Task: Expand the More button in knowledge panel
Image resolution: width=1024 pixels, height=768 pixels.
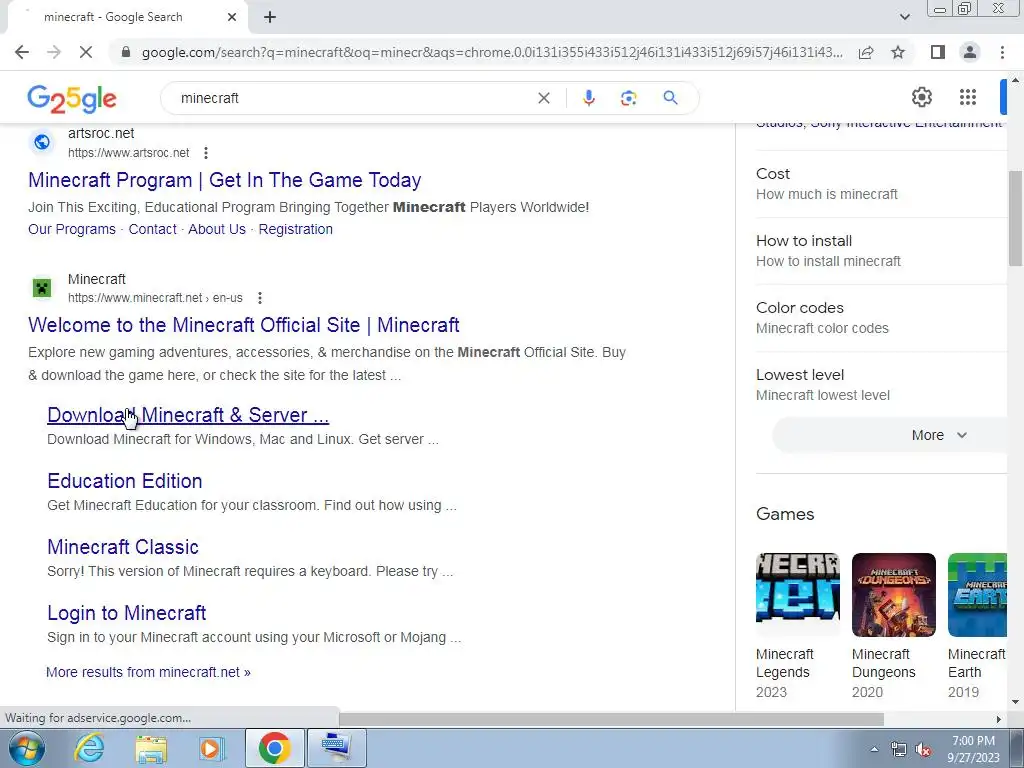Action: 889,435
